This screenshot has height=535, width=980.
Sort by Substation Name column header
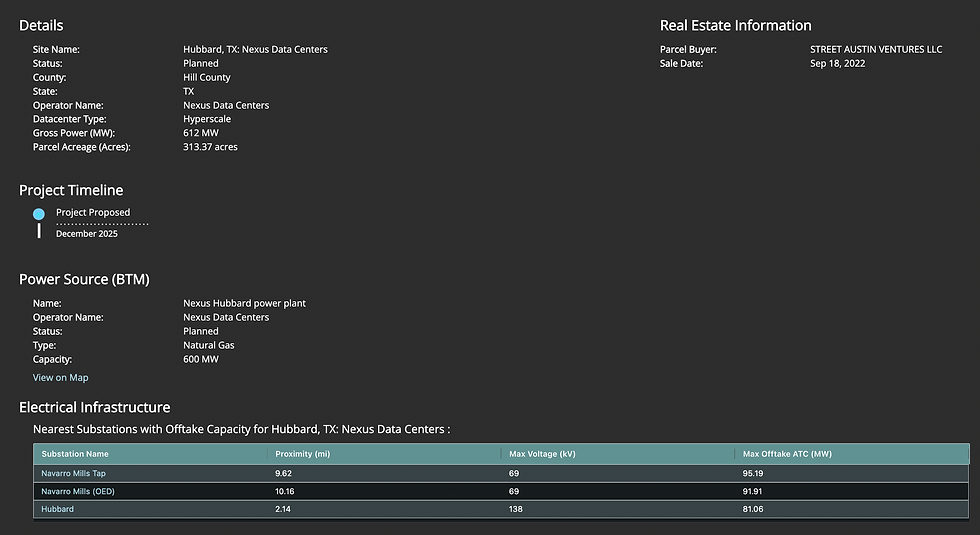click(x=75, y=454)
